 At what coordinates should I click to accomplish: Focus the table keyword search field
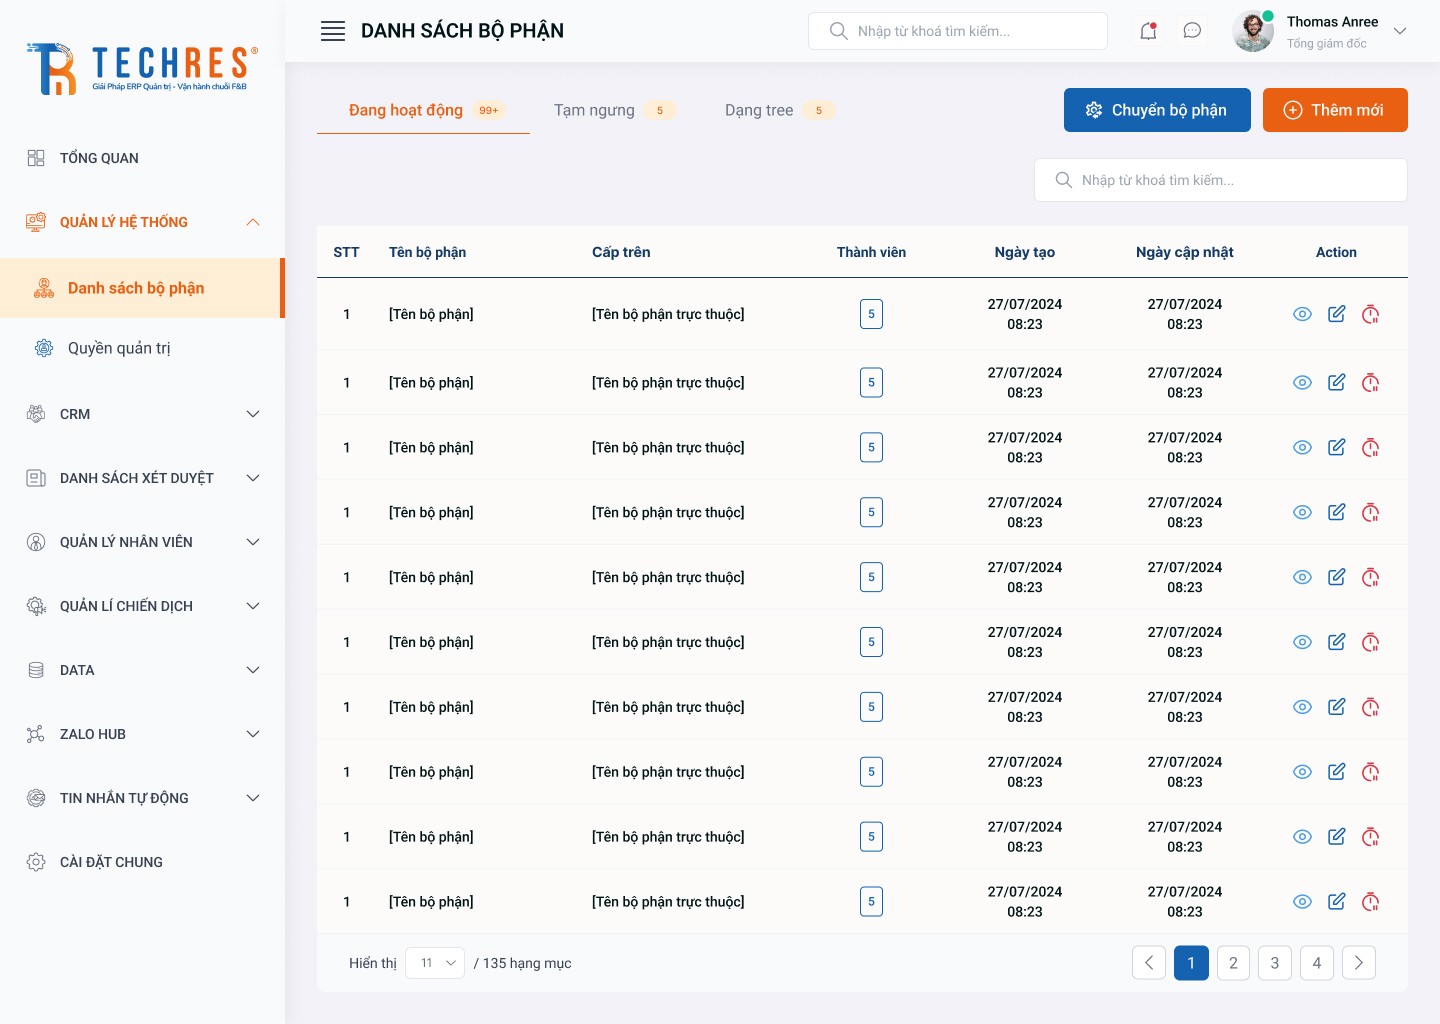(x=1221, y=180)
